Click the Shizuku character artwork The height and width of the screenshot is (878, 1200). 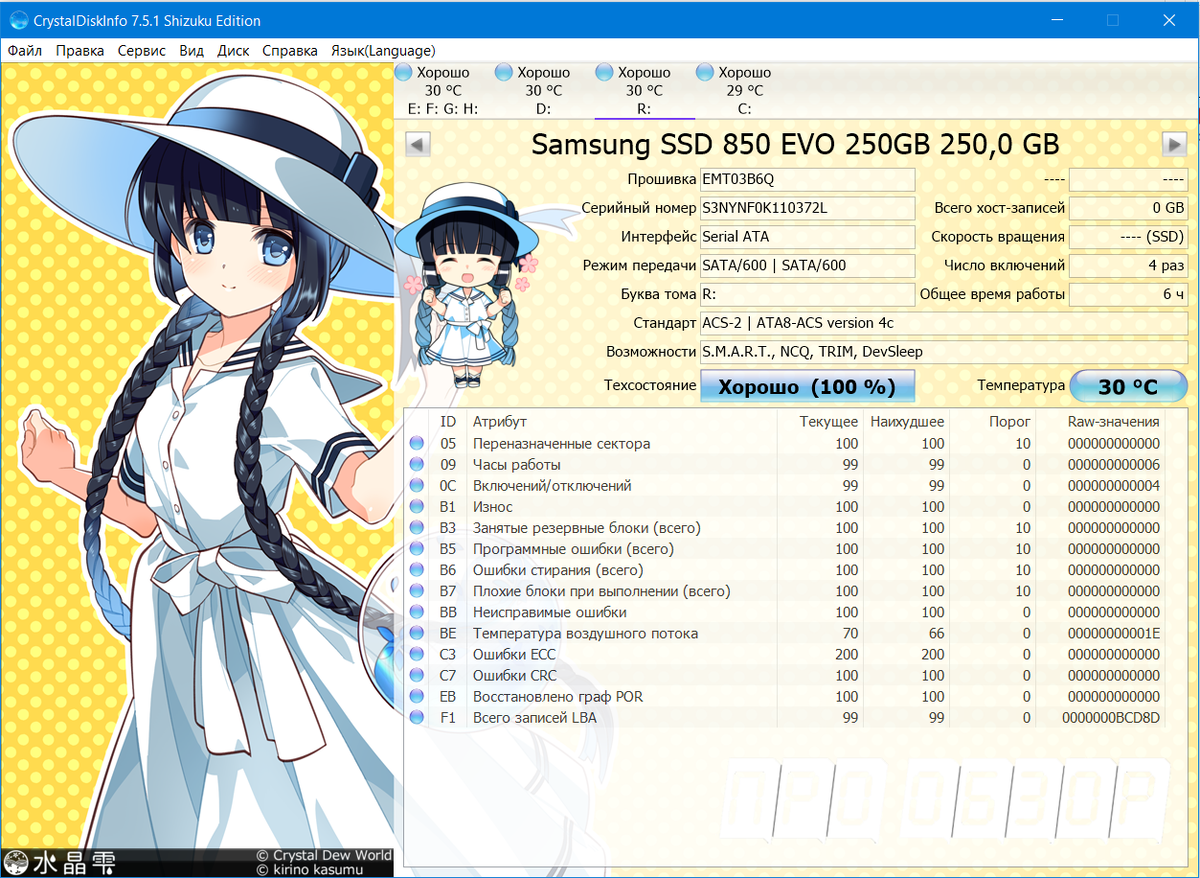click(x=197, y=470)
